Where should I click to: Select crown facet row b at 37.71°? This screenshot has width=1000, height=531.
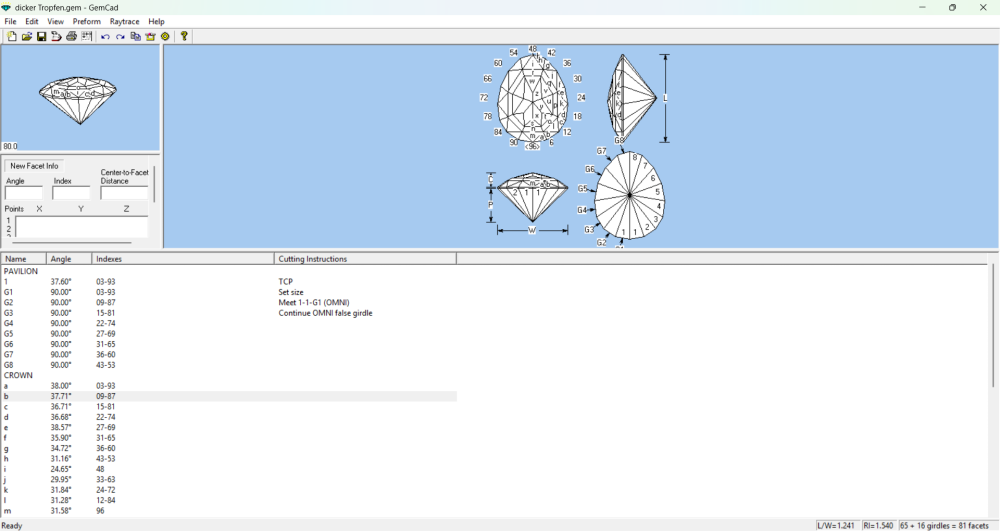[x=60, y=397]
